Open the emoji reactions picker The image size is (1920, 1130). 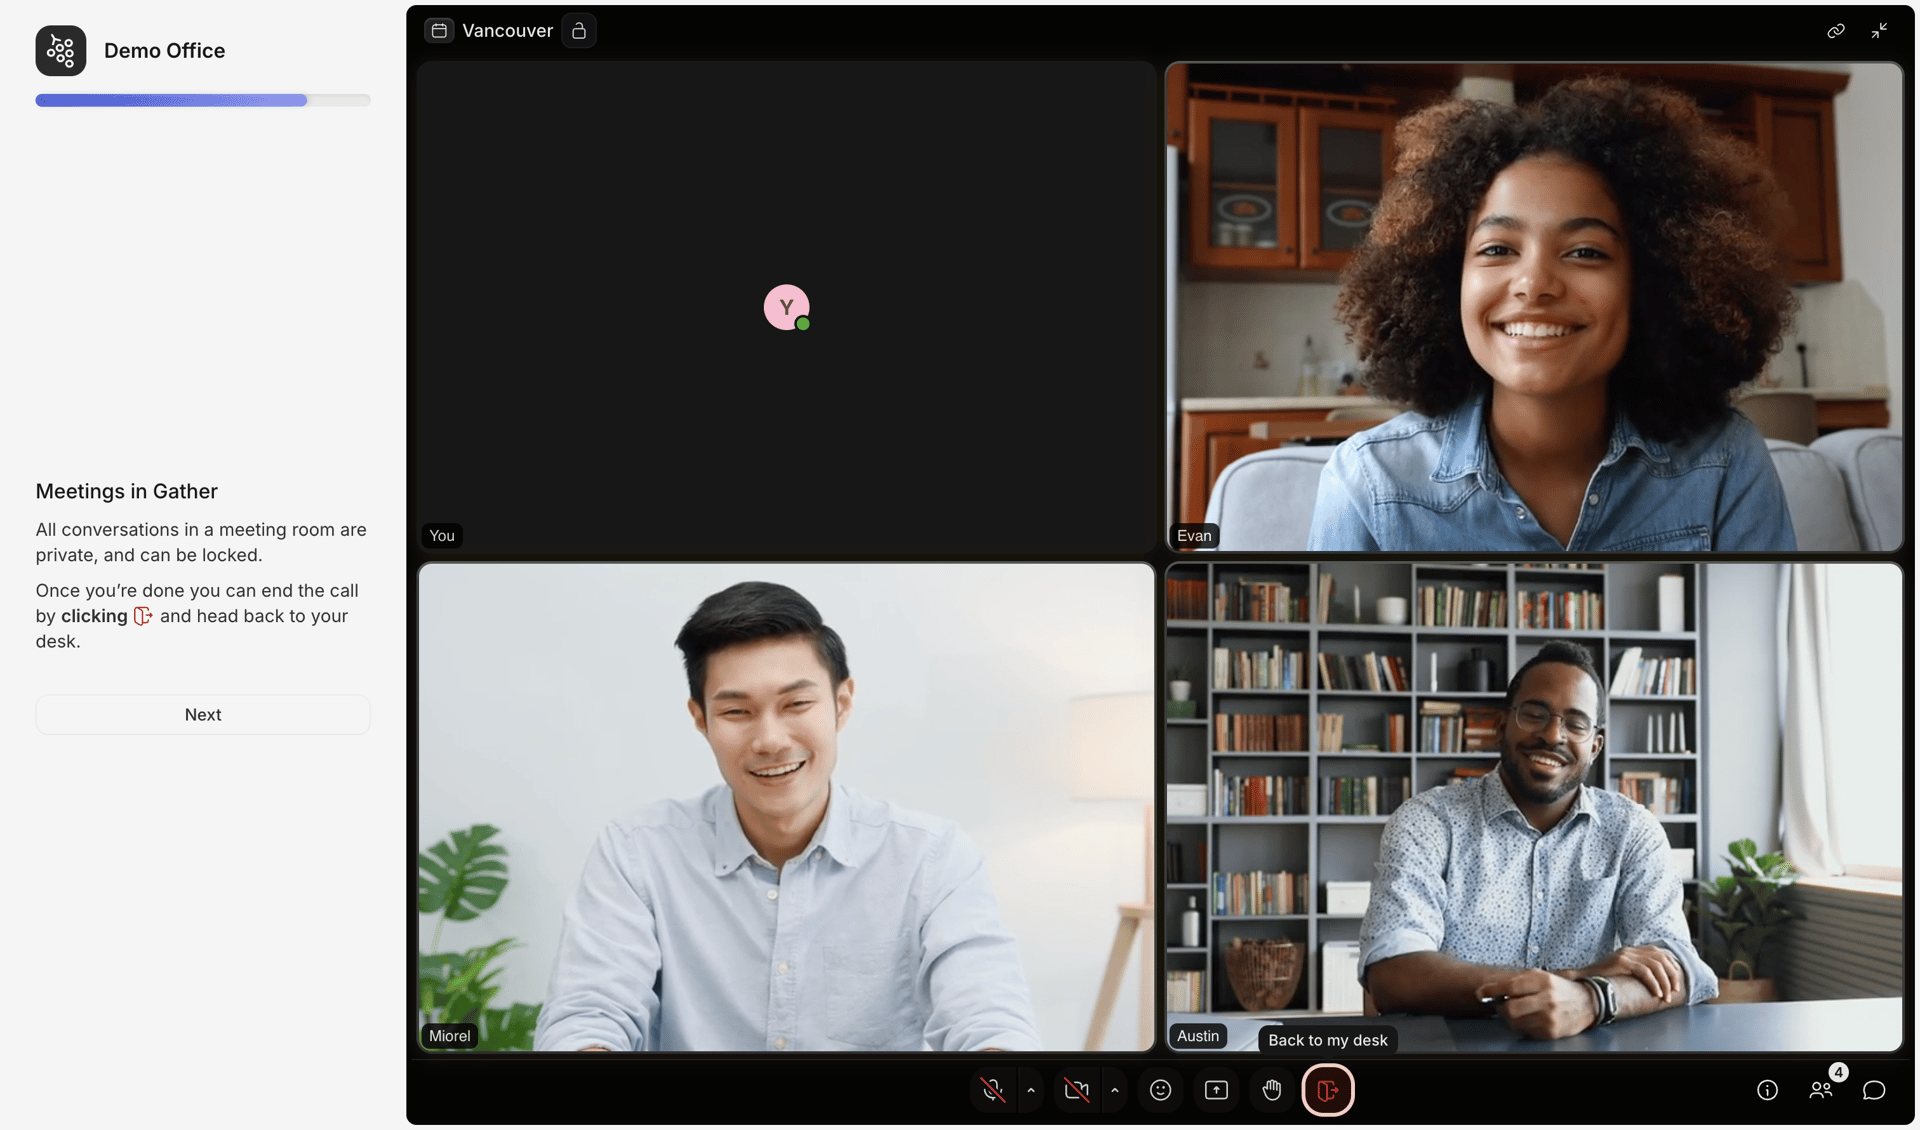(1160, 1090)
